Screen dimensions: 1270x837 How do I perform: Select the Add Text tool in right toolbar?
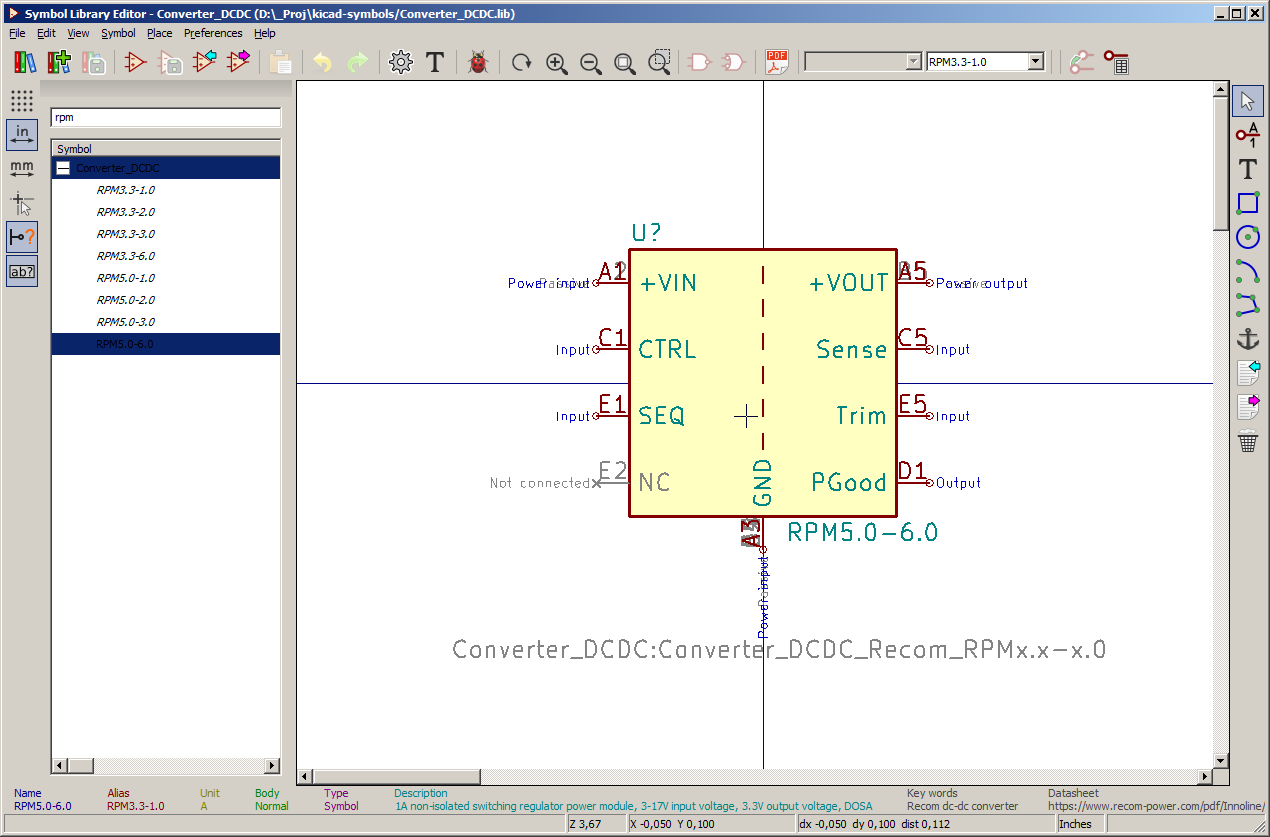[x=1247, y=169]
